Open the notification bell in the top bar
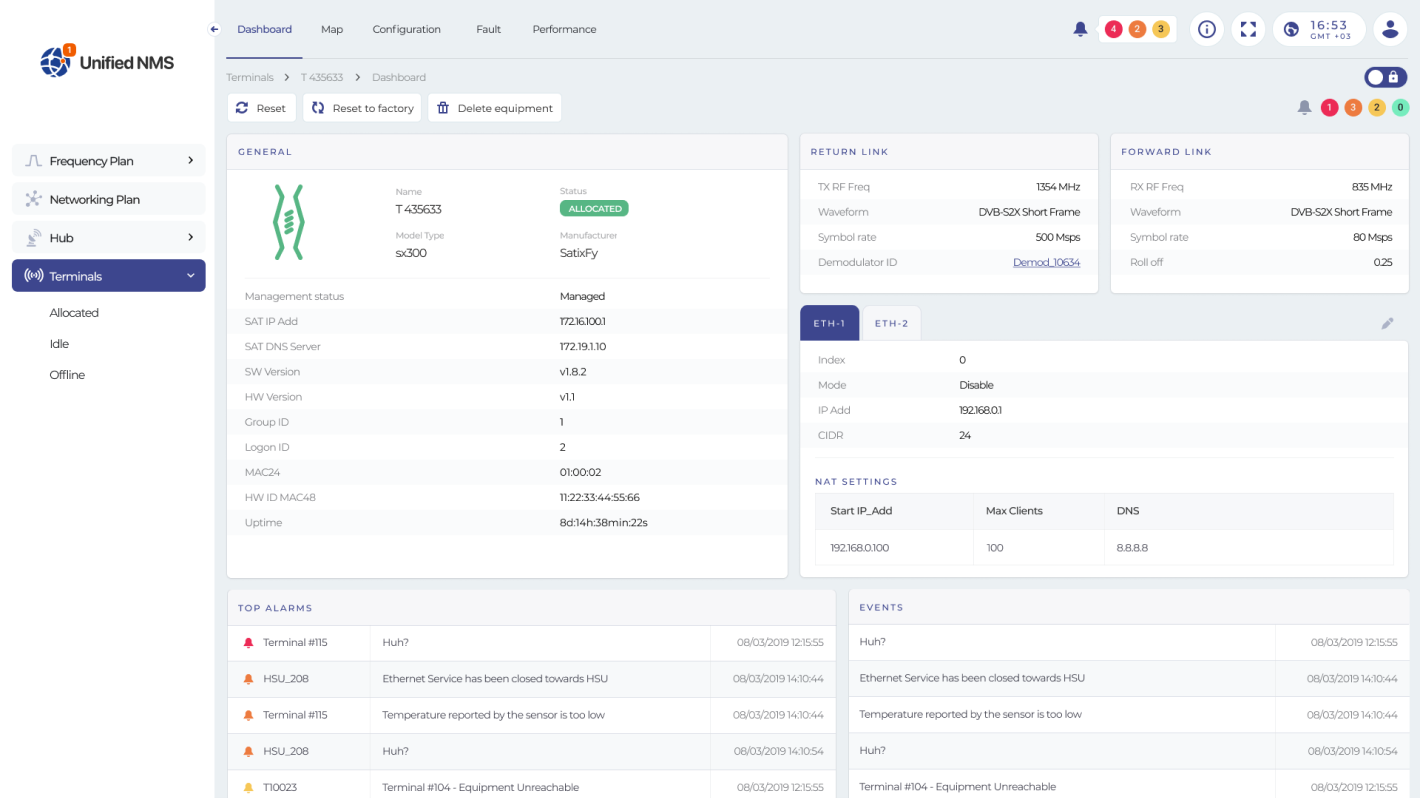1420x798 pixels. (1080, 29)
